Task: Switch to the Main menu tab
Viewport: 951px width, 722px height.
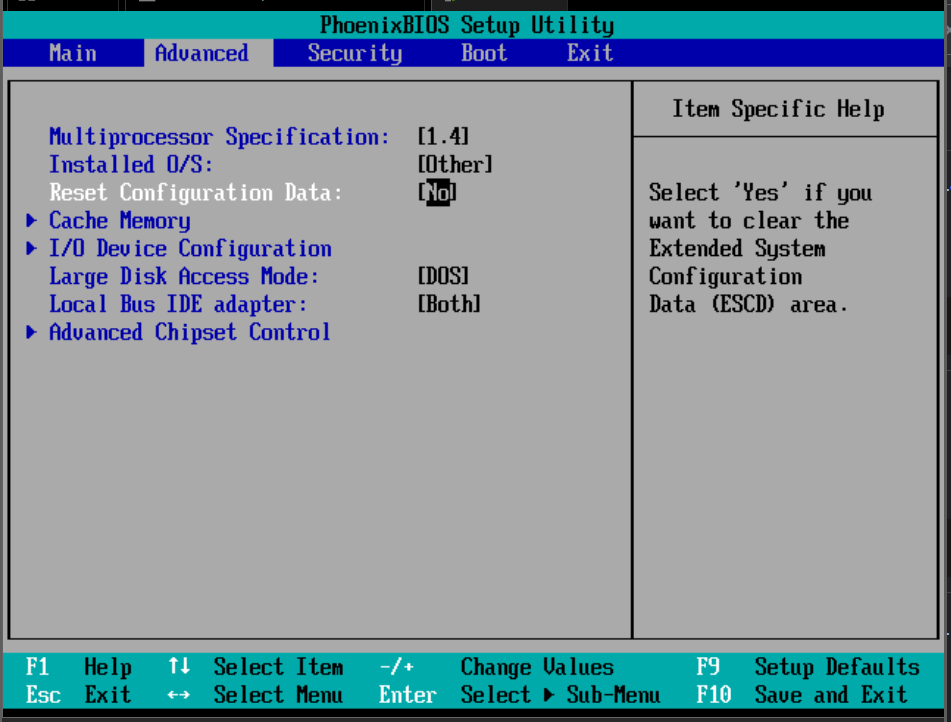Action: pos(73,53)
